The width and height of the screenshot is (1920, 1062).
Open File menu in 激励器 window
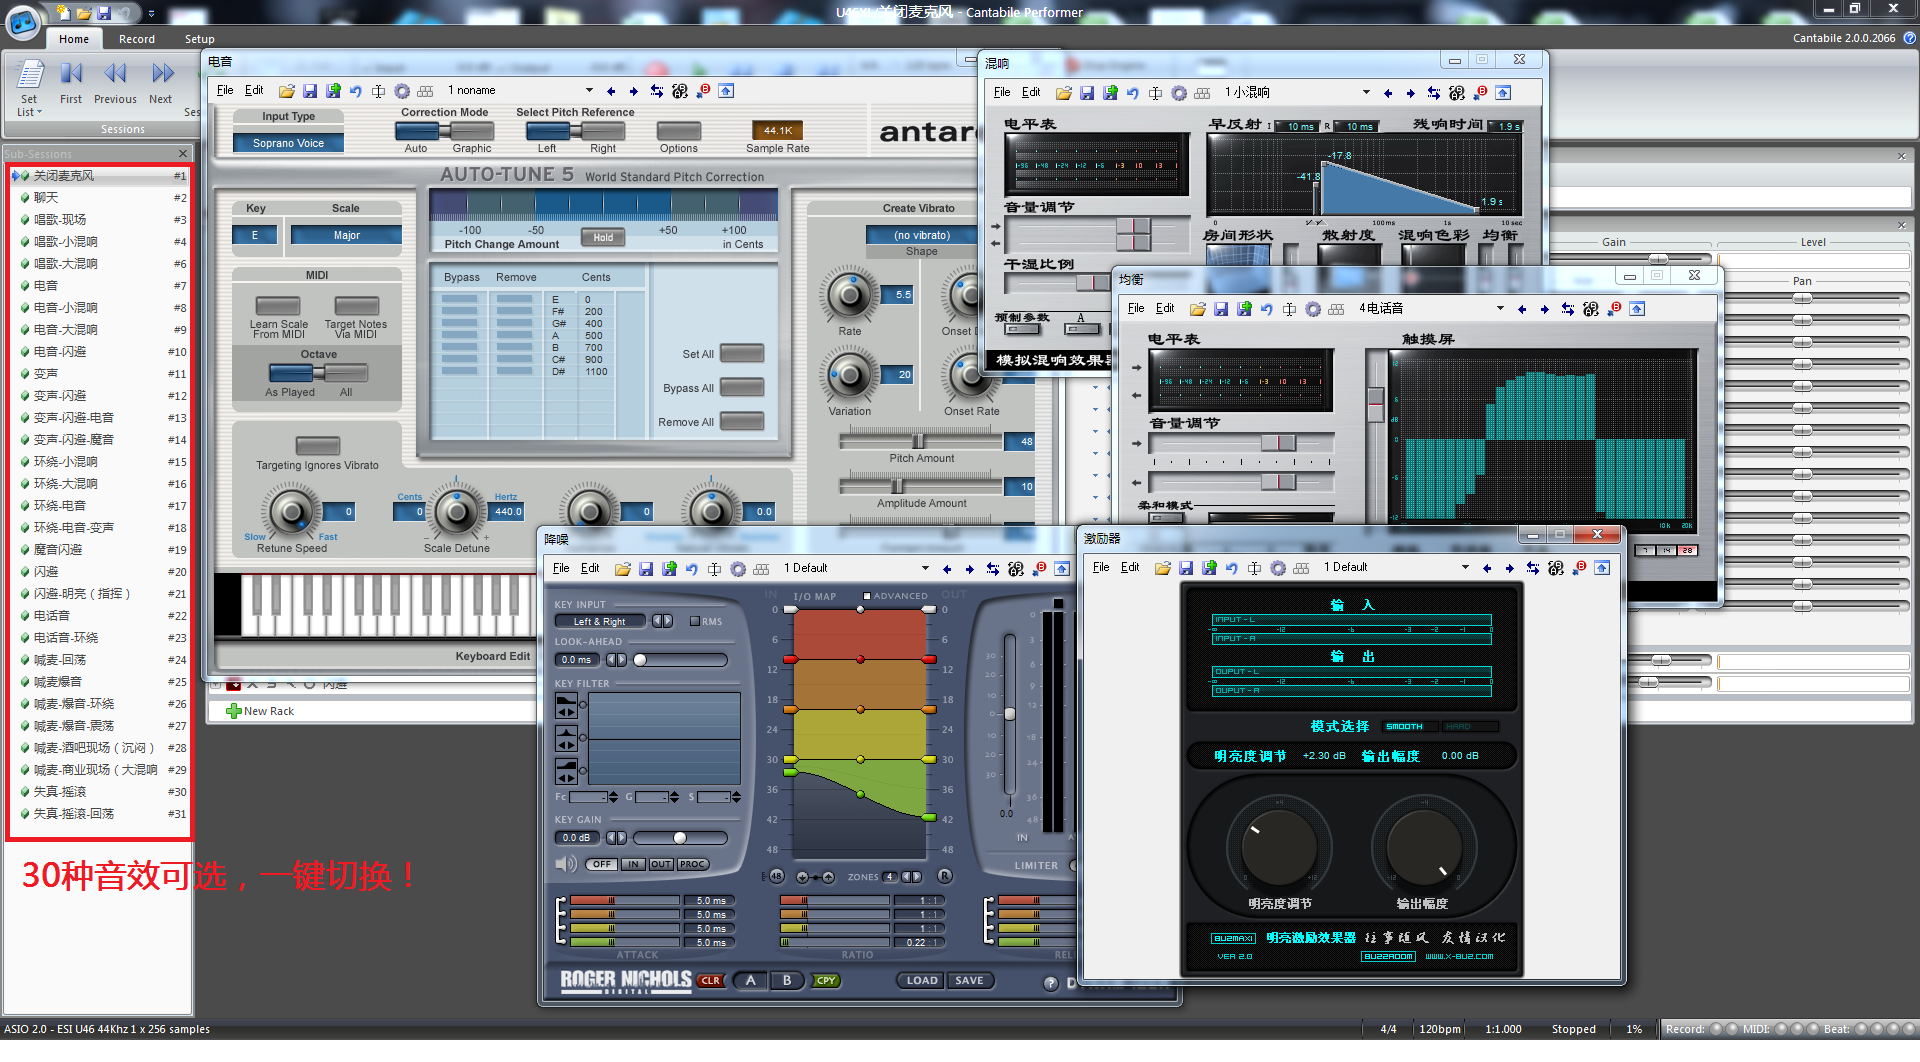1101,567
